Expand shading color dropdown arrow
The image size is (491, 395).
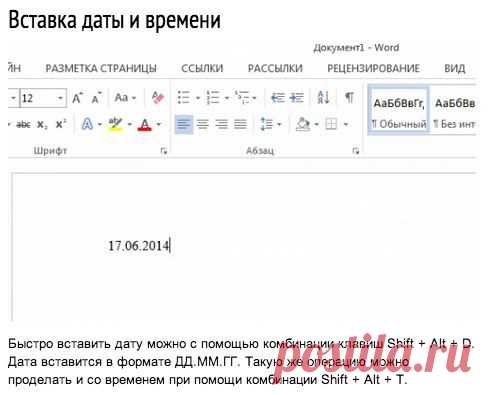point(316,125)
